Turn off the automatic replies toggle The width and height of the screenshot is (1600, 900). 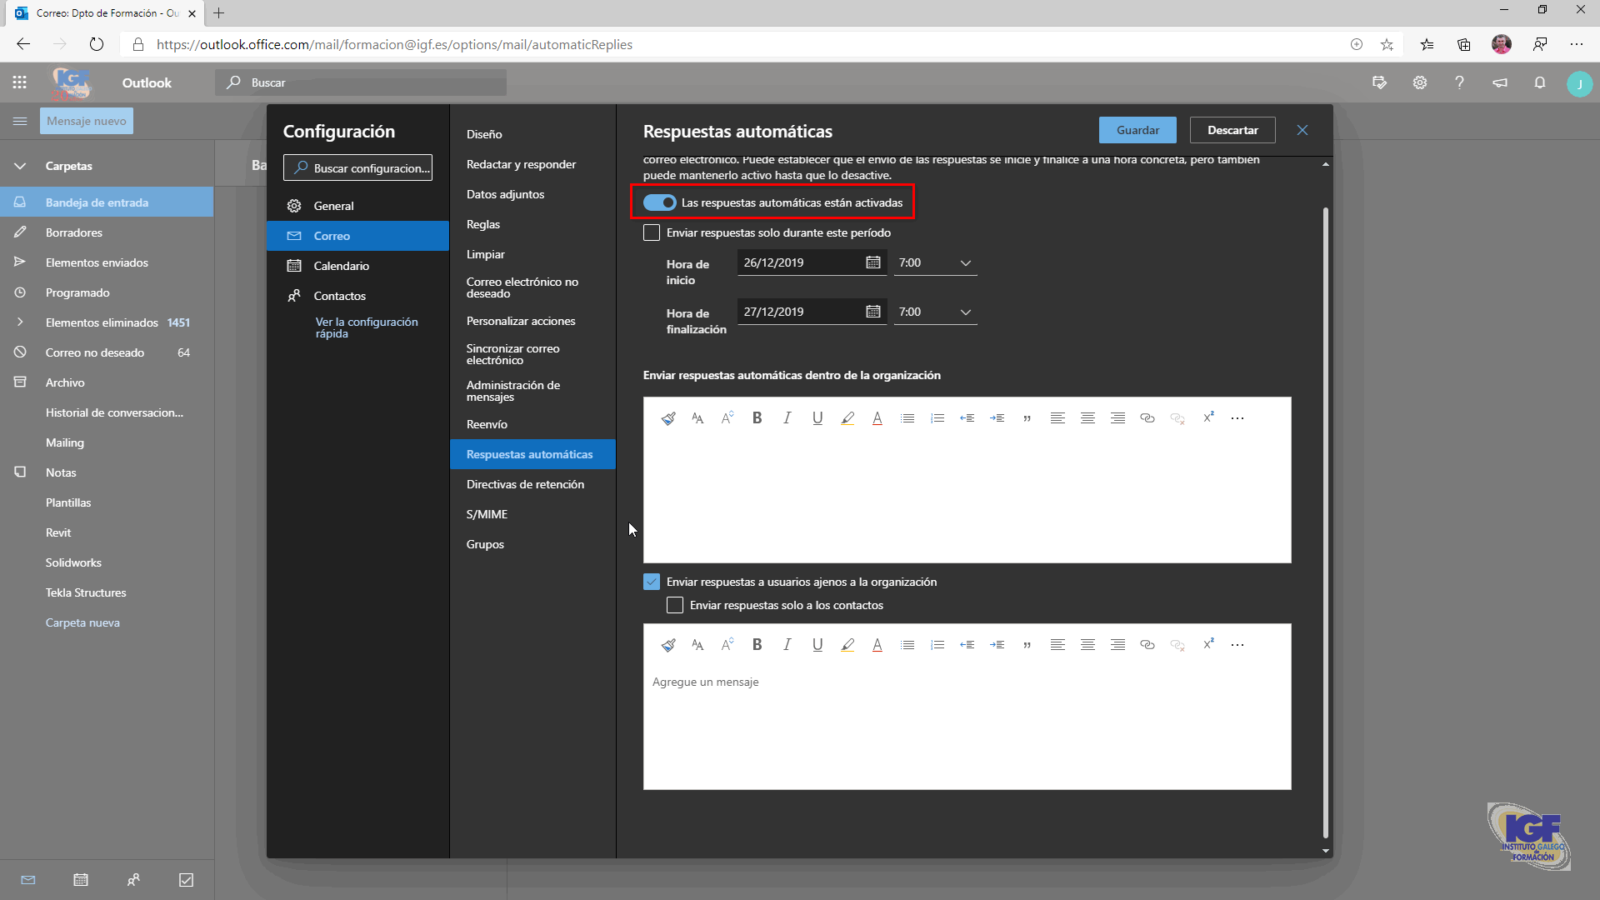point(660,203)
